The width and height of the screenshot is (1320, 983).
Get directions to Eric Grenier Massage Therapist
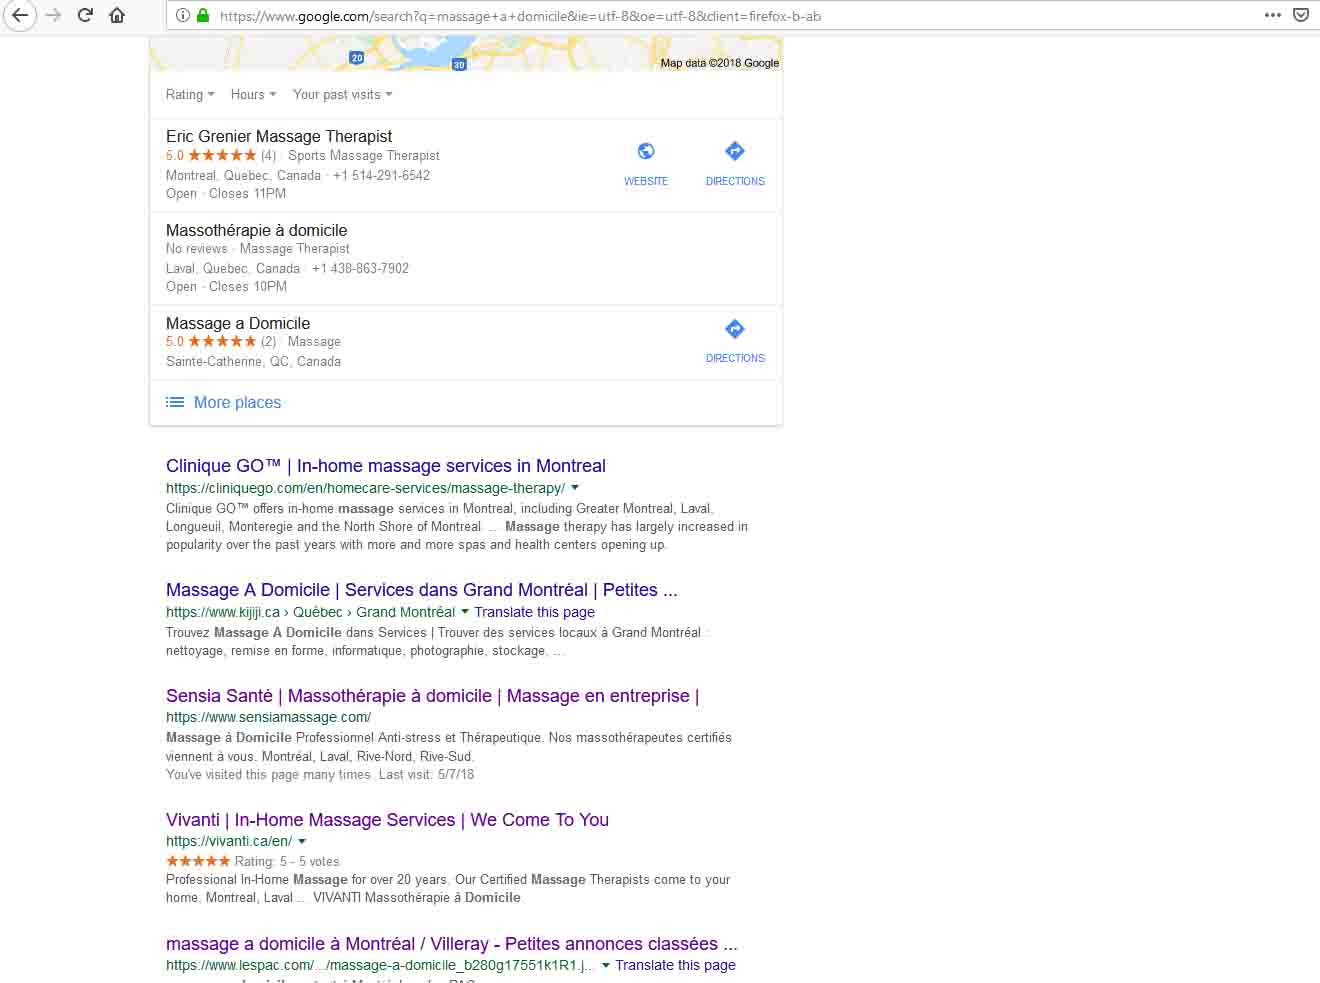tap(735, 152)
